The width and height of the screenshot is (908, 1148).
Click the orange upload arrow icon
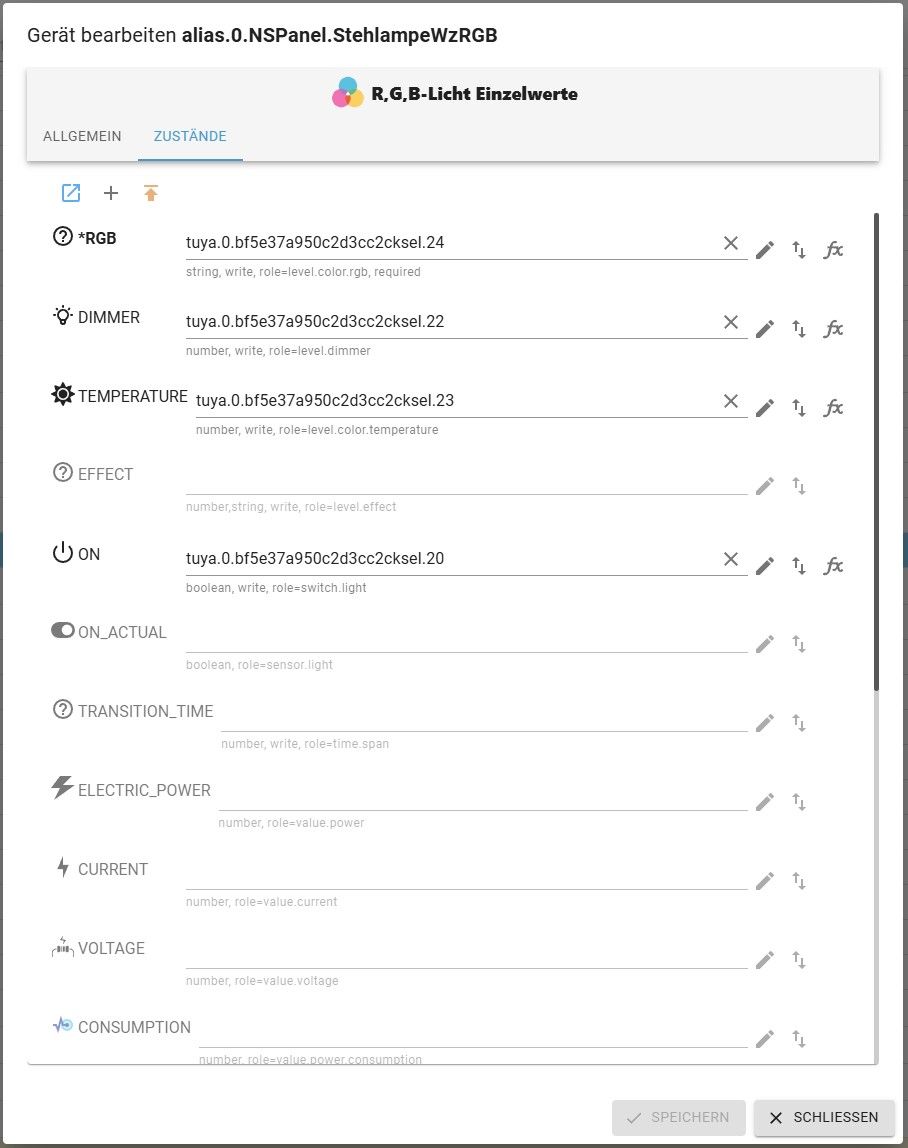coord(151,193)
